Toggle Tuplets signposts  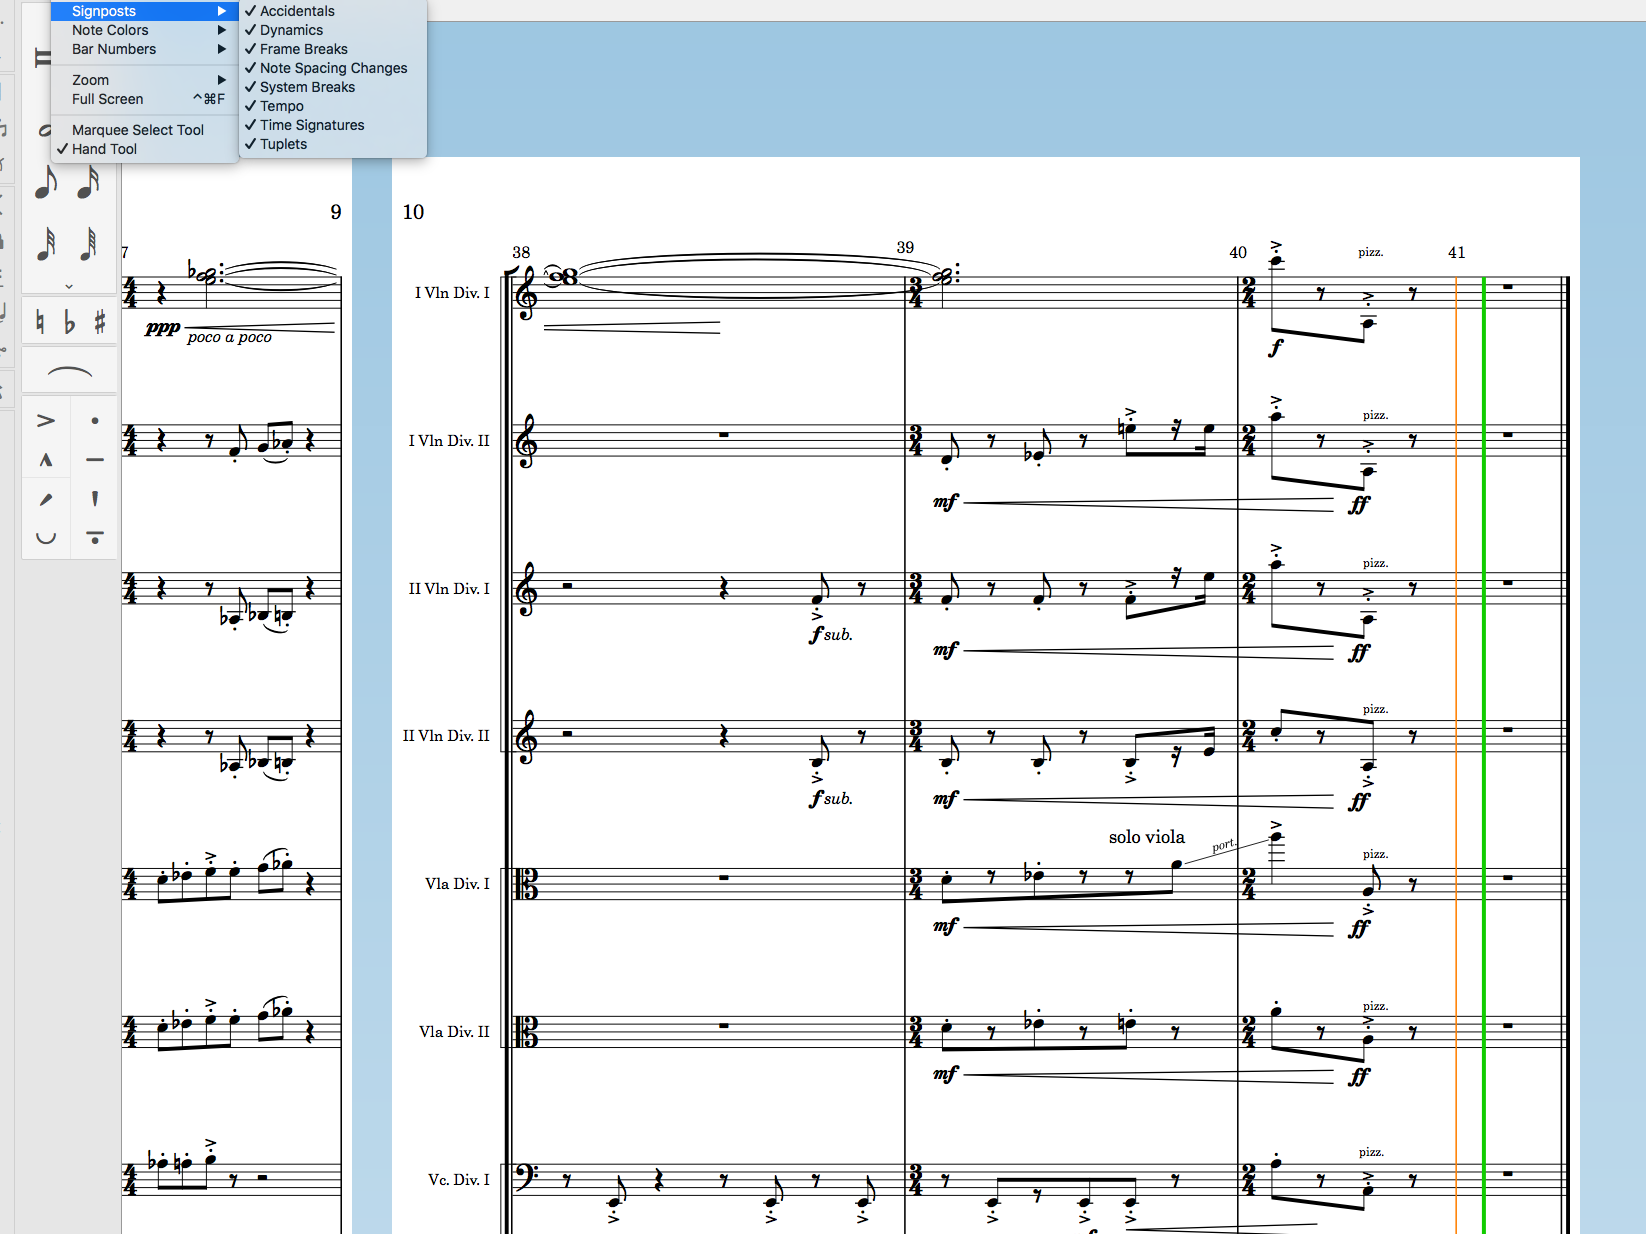point(332,144)
